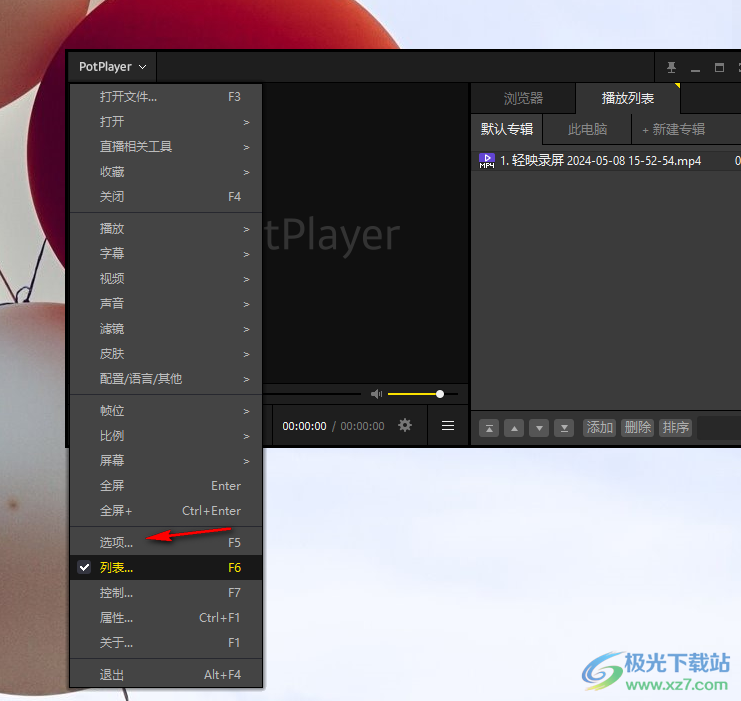This screenshot has width=741, height=701.
Task: Expand the 打开 submenu
Action: click(166, 122)
